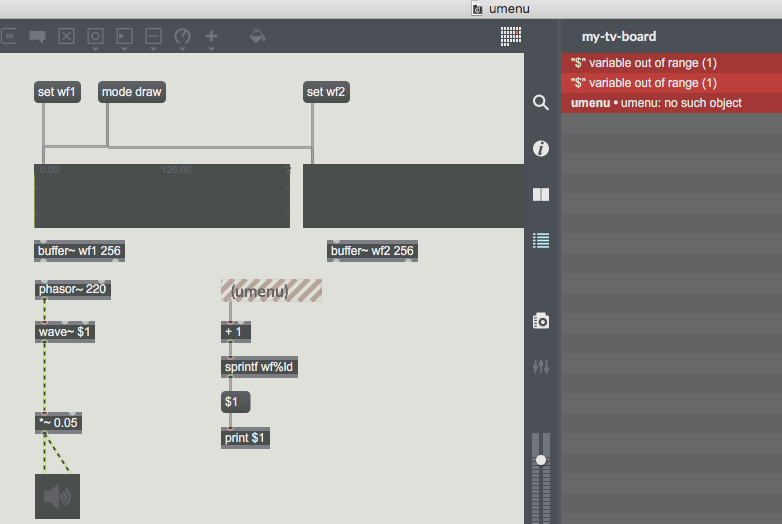782x524 pixels.
Task: Select the umenu no such object error
Action: pyautogui.click(x=670, y=103)
